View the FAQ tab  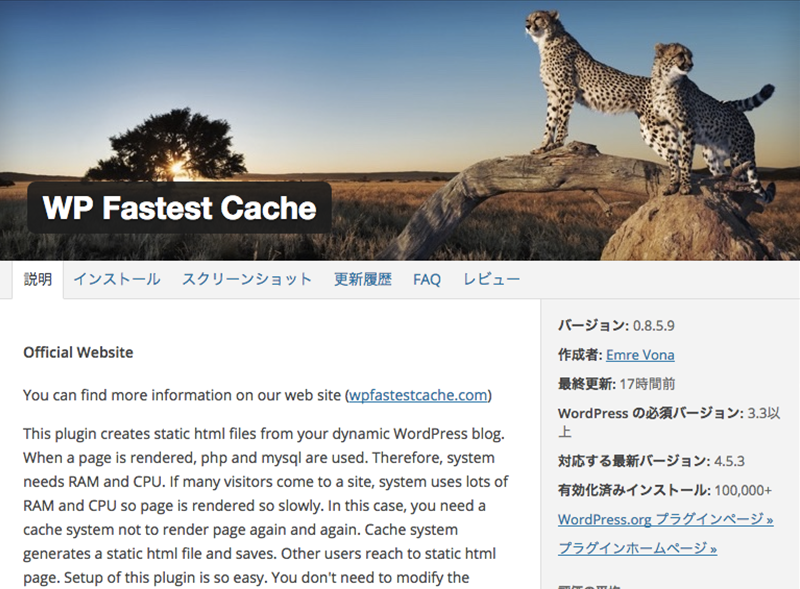click(x=427, y=279)
